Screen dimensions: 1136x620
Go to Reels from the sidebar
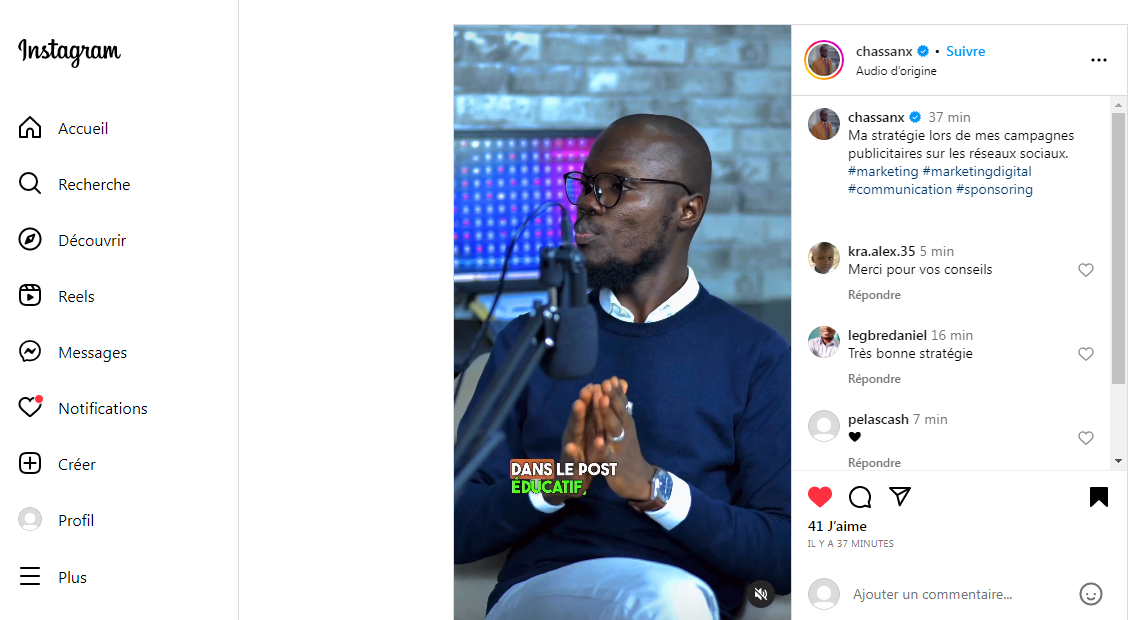coord(30,296)
